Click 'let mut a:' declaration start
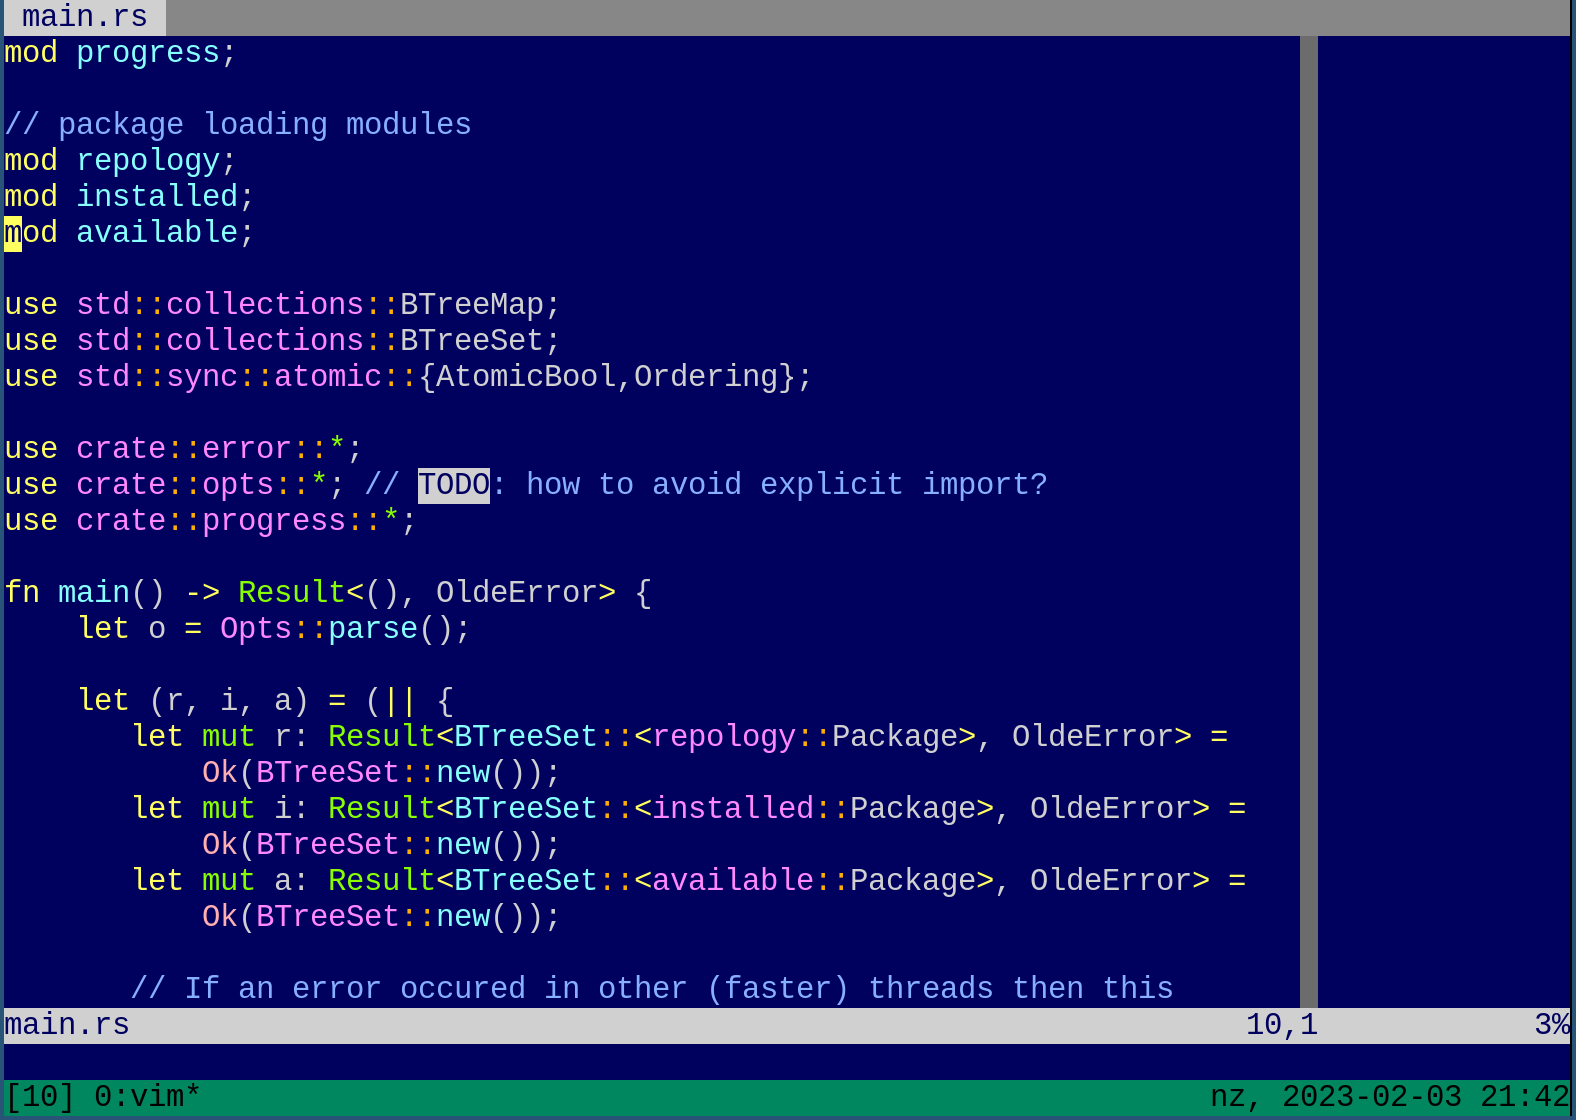The height and width of the screenshot is (1120, 1576). click(x=220, y=881)
